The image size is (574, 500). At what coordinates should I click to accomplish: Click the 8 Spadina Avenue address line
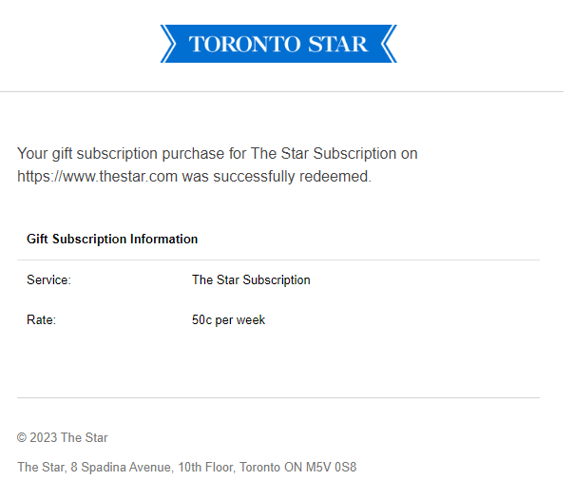pos(187,467)
